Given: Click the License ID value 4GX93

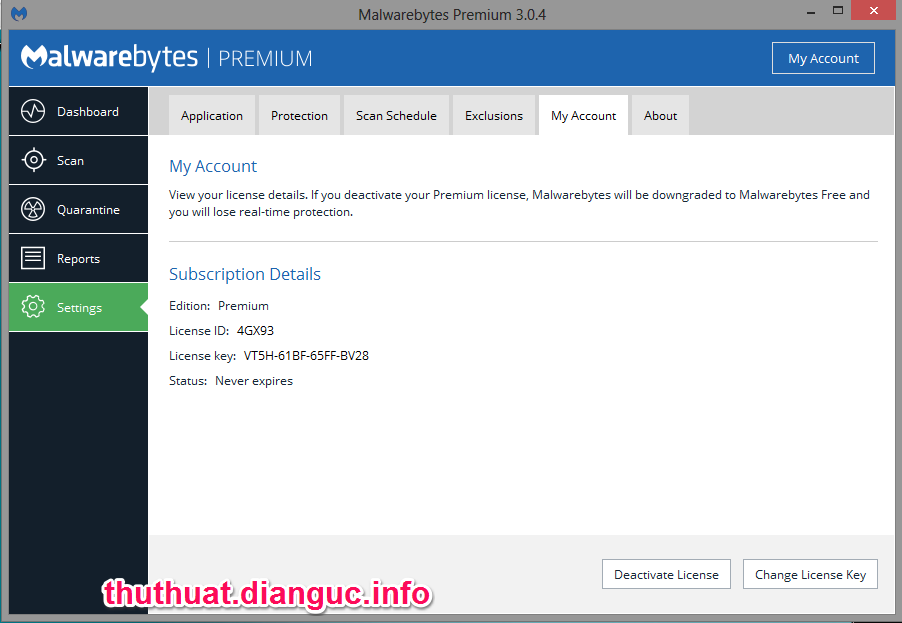Looking at the screenshot, I should [255, 331].
